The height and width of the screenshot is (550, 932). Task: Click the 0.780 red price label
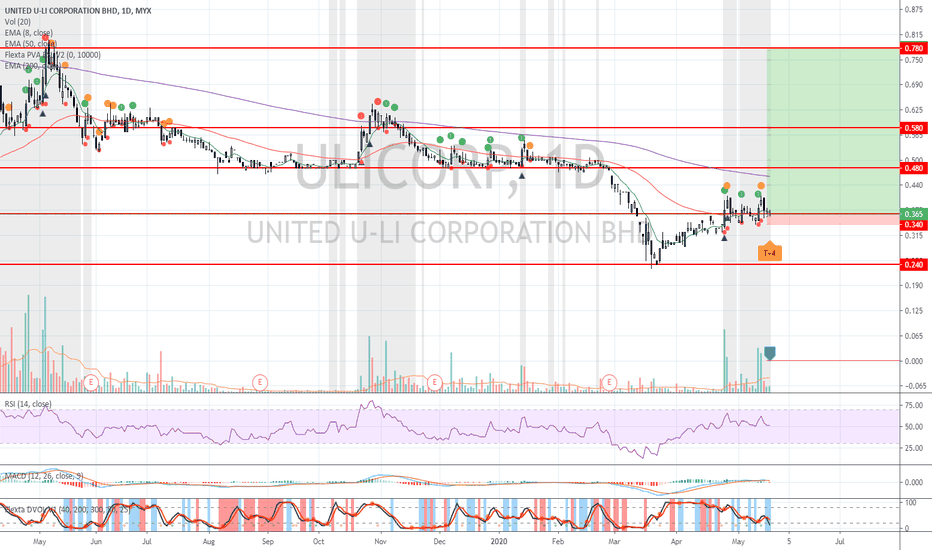pyautogui.click(x=914, y=48)
